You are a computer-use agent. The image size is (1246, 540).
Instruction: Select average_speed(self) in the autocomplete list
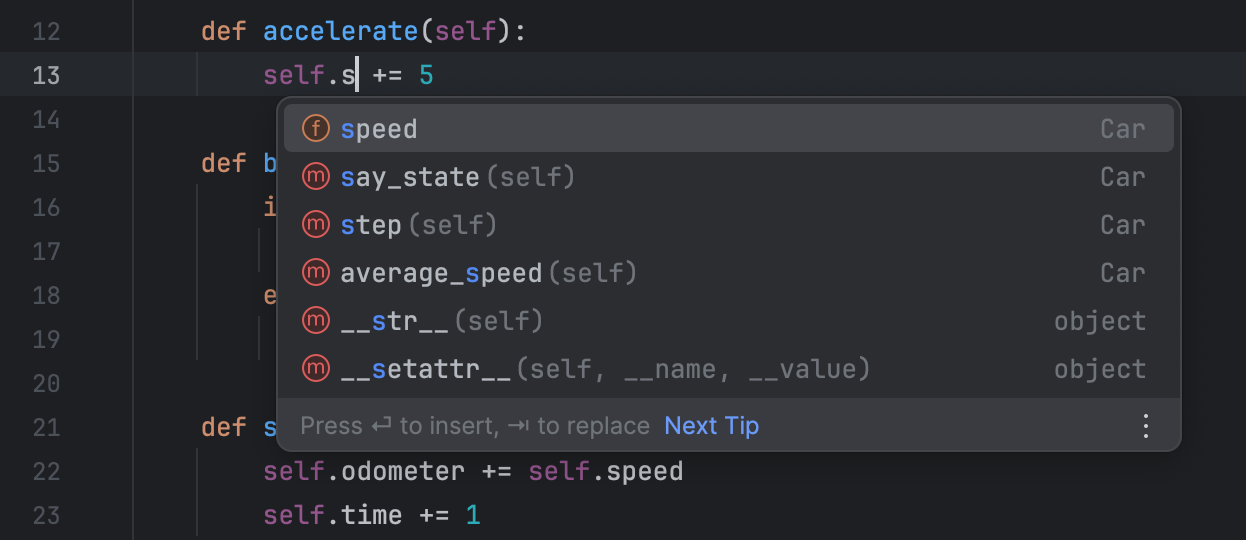coord(488,274)
